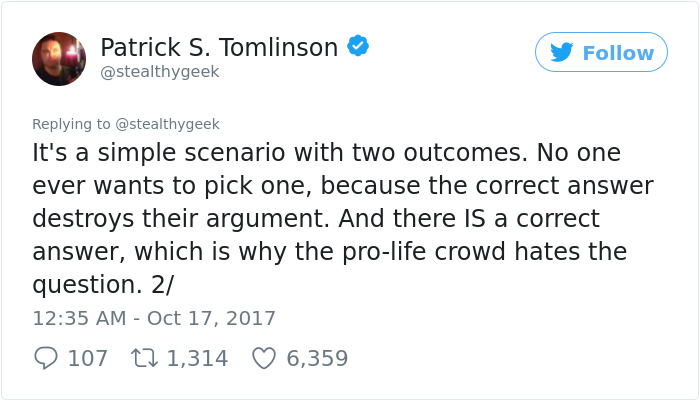Click the '2/' thread marker ending the tweet
Viewport: 700px width, 401px height.
click(162, 284)
